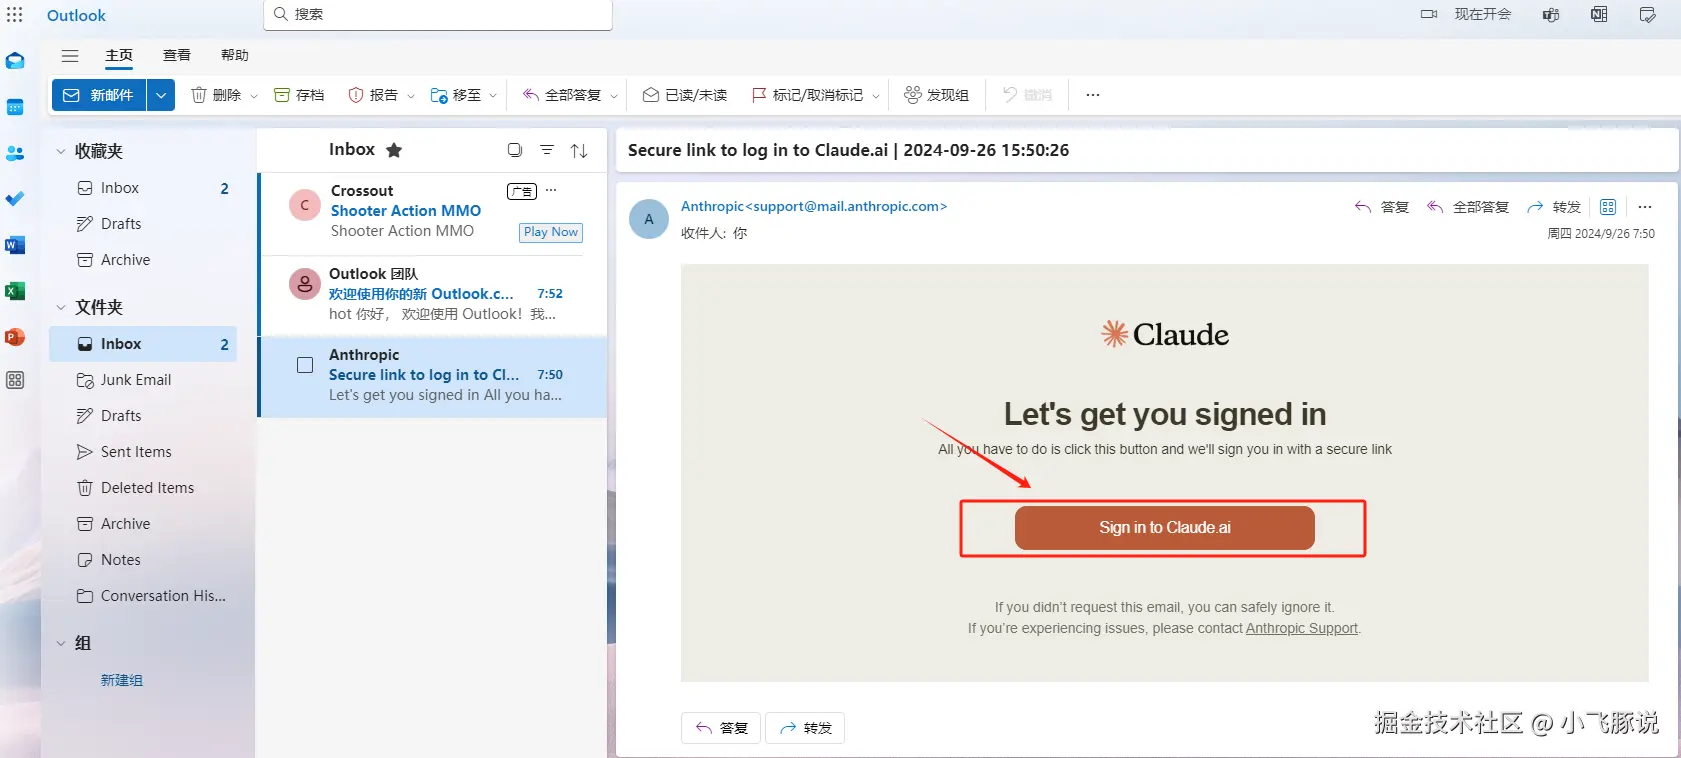Image resolution: width=1681 pixels, height=758 pixels.
Task: Open Sent Items folder
Action: tap(144, 452)
